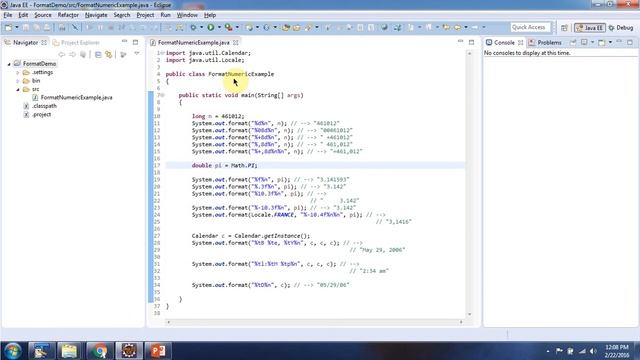Open Google Chrome from the taskbar
This screenshot has width=640, height=360.
pyautogui.click(x=99, y=351)
